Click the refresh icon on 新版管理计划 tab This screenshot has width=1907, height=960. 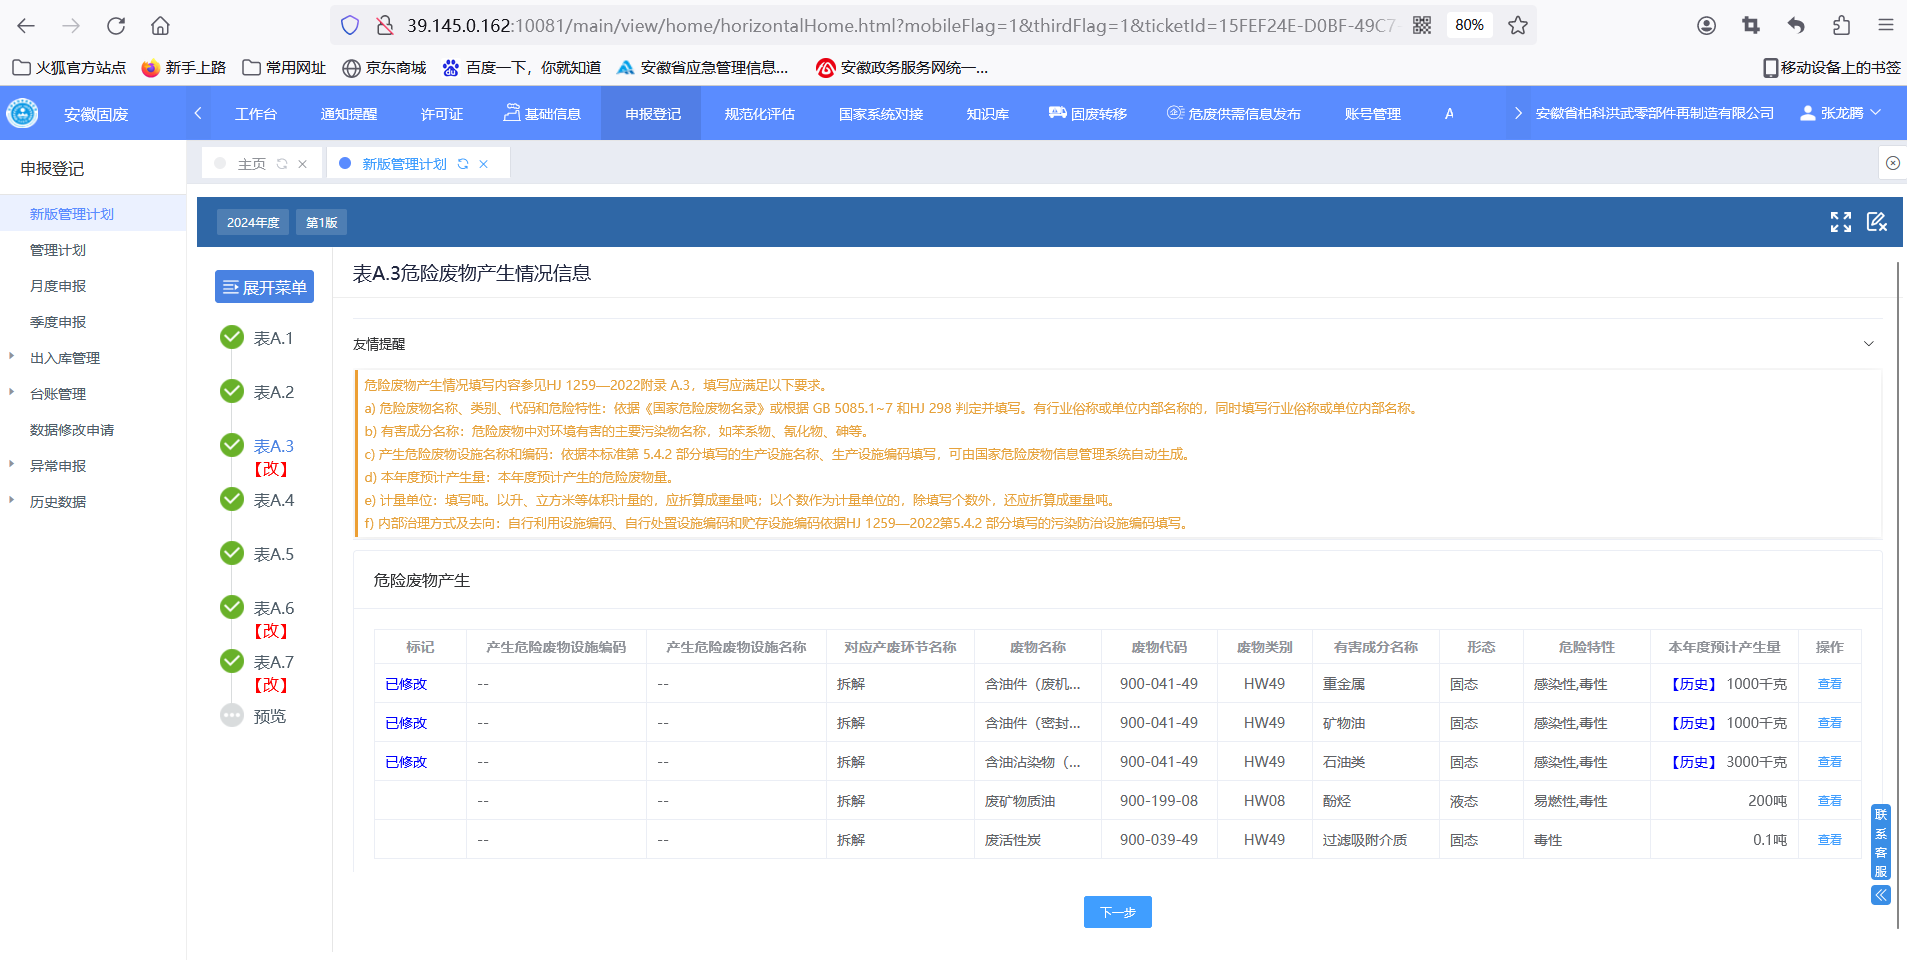click(x=463, y=164)
